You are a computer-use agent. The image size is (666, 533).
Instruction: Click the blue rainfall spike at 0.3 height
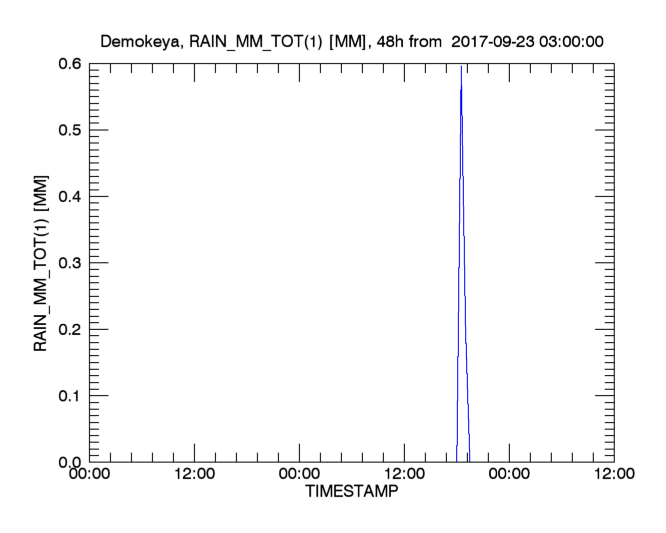(459, 263)
